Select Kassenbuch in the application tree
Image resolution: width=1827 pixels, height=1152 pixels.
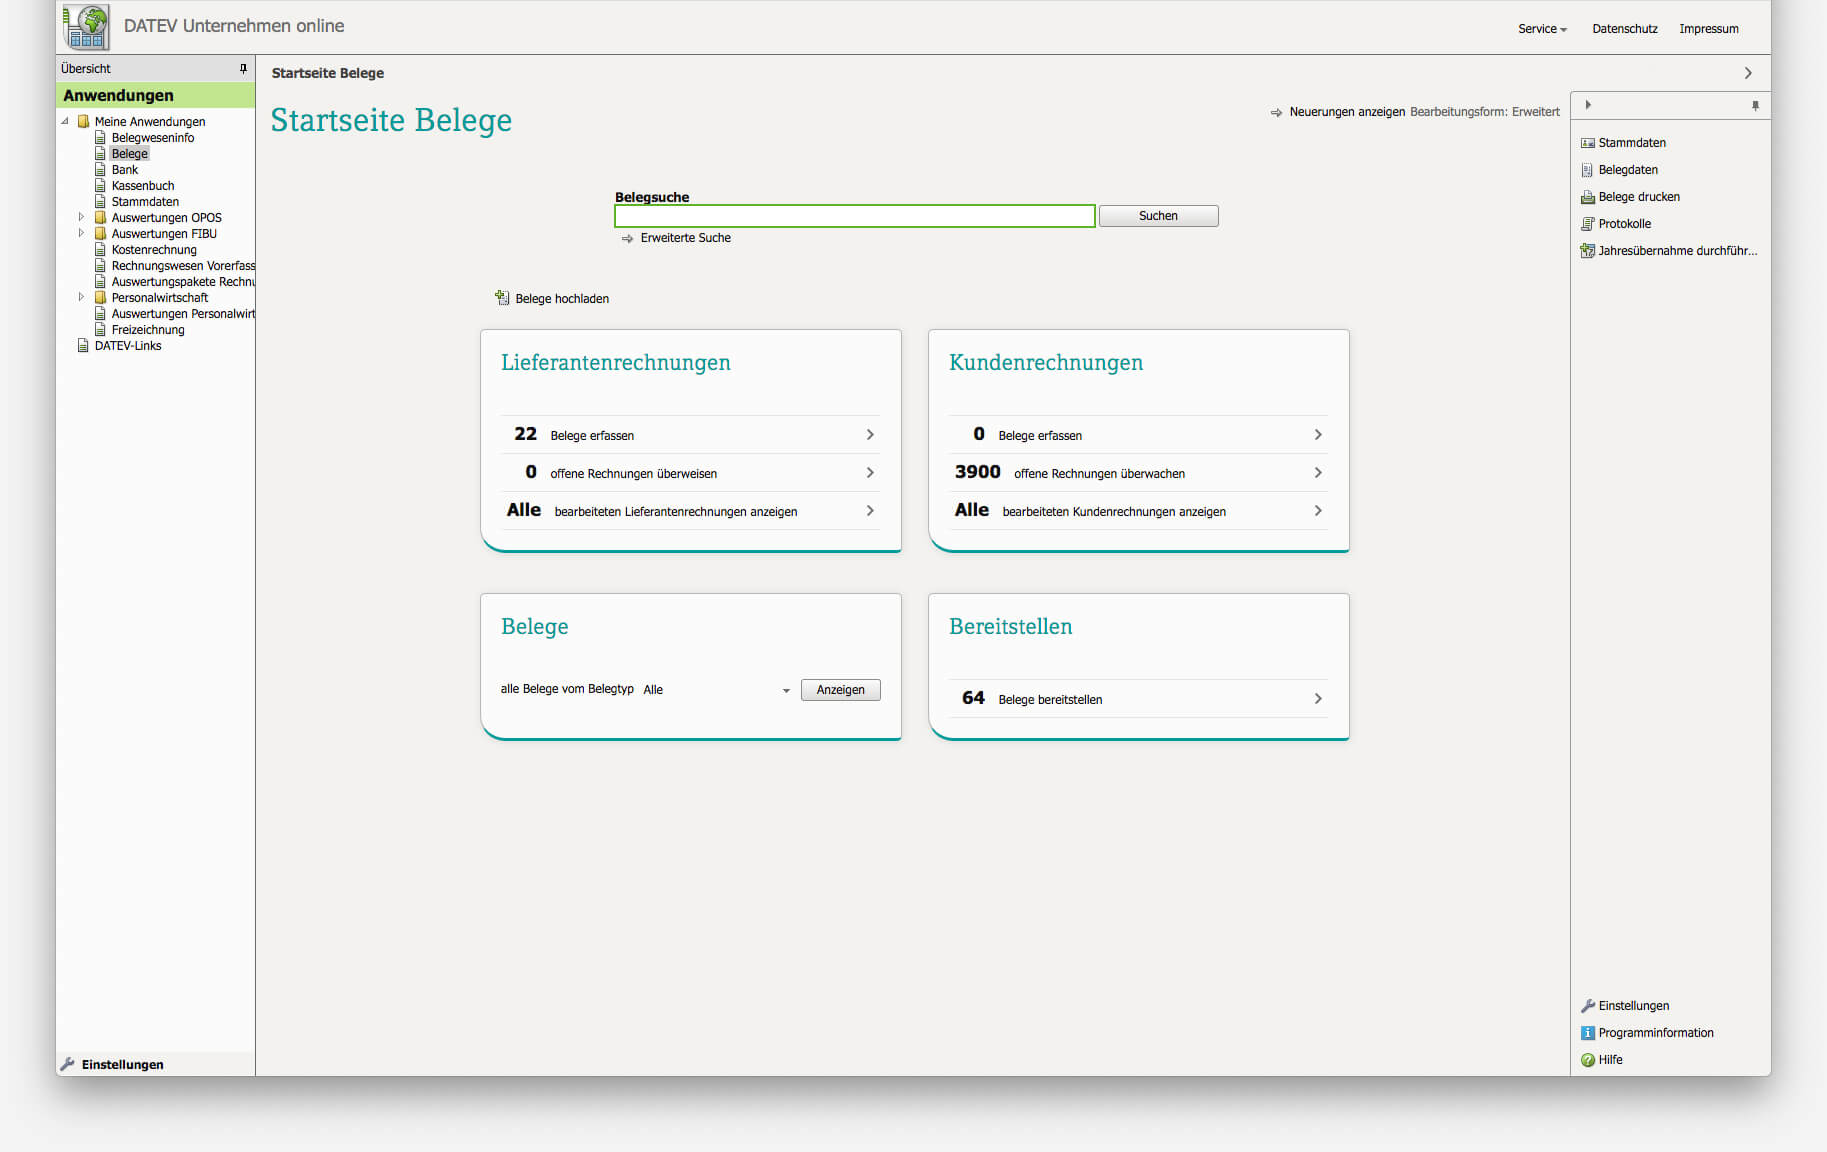tap(143, 186)
